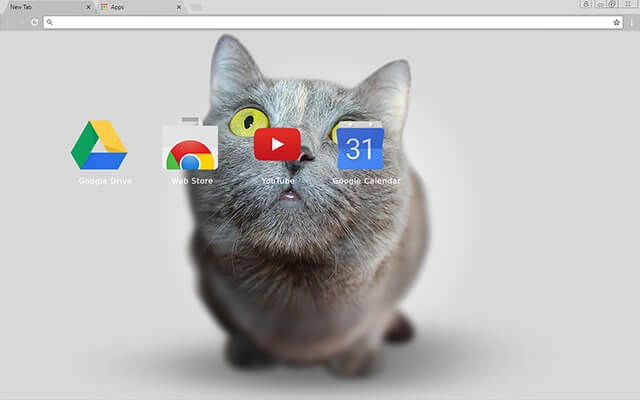The height and width of the screenshot is (400, 640).
Task: Click the YouTube label text
Action: pos(278,181)
